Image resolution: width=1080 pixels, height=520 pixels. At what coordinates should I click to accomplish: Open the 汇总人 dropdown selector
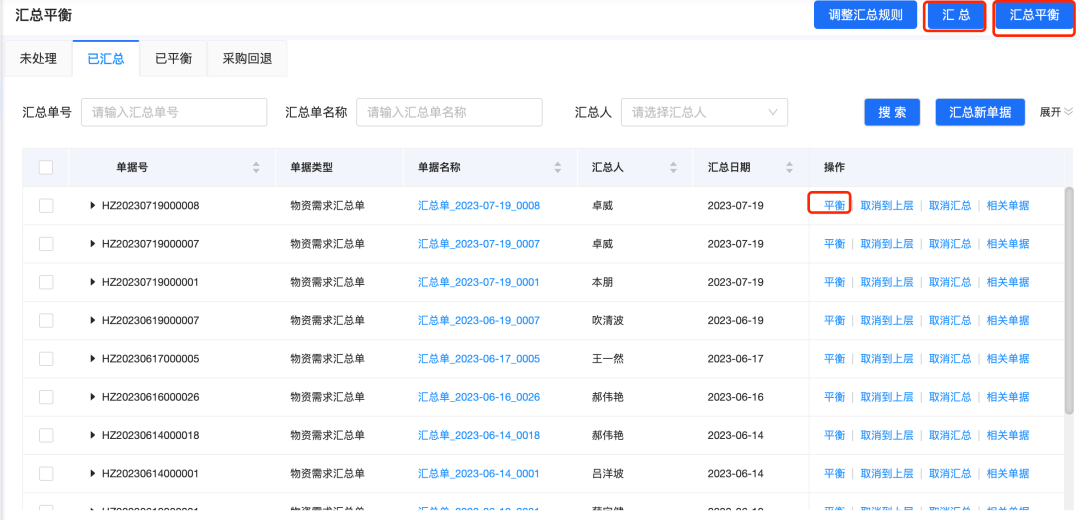coord(704,112)
